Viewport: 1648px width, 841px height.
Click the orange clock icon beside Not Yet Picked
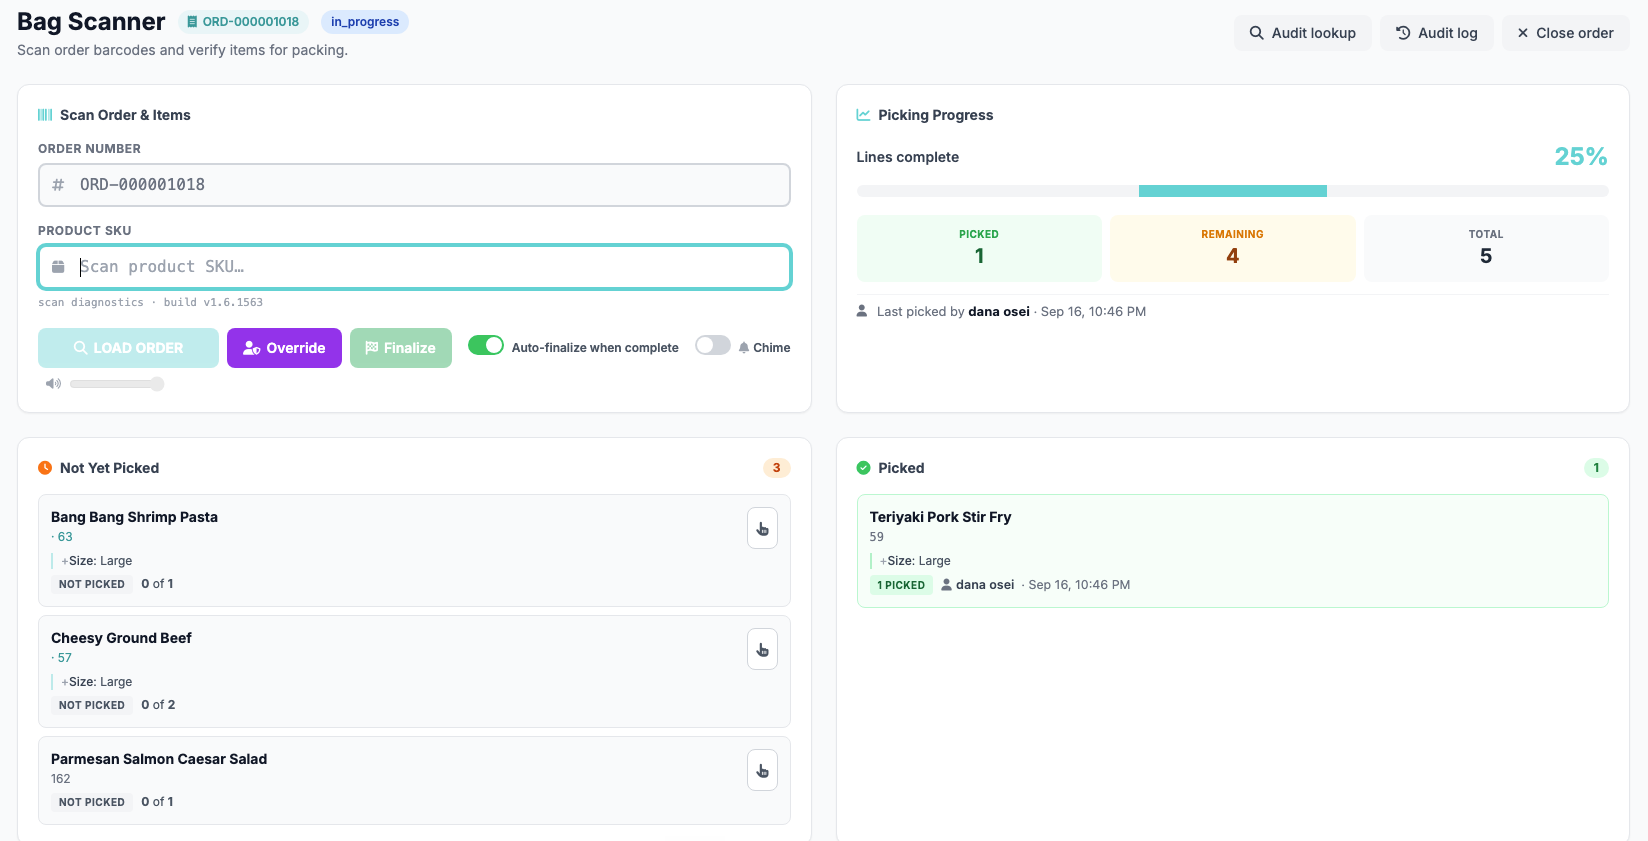point(45,468)
